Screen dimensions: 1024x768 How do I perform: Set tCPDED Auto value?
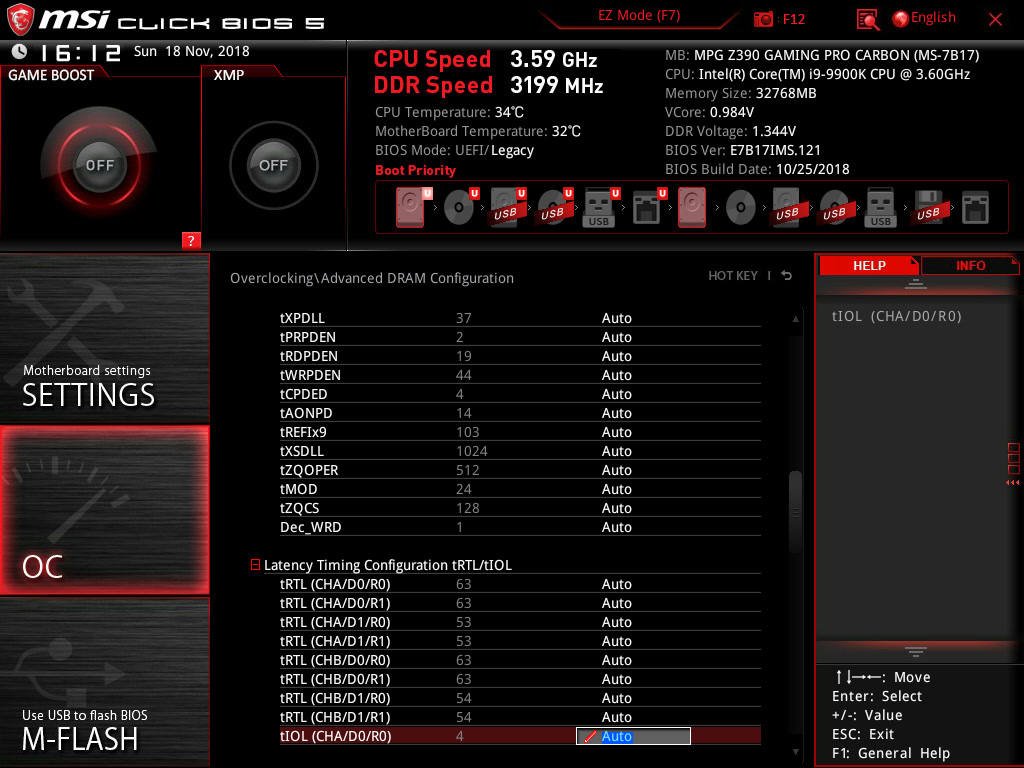tap(616, 394)
